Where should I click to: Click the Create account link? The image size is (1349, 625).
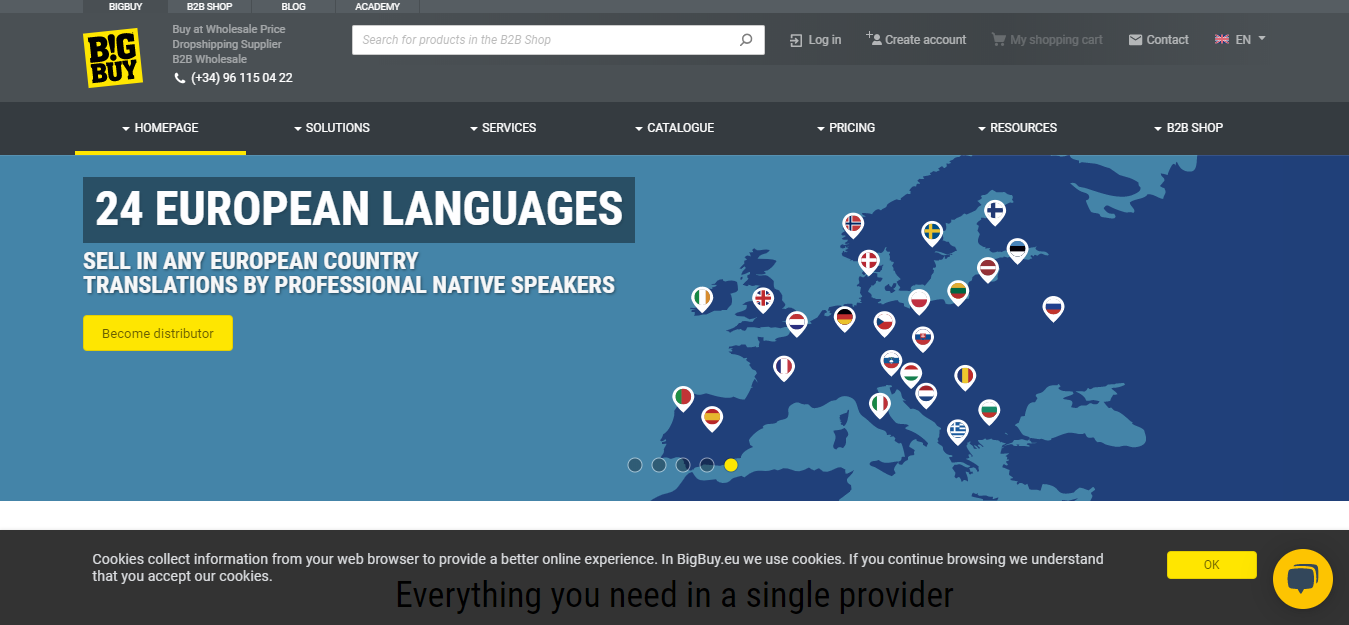pos(917,40)
